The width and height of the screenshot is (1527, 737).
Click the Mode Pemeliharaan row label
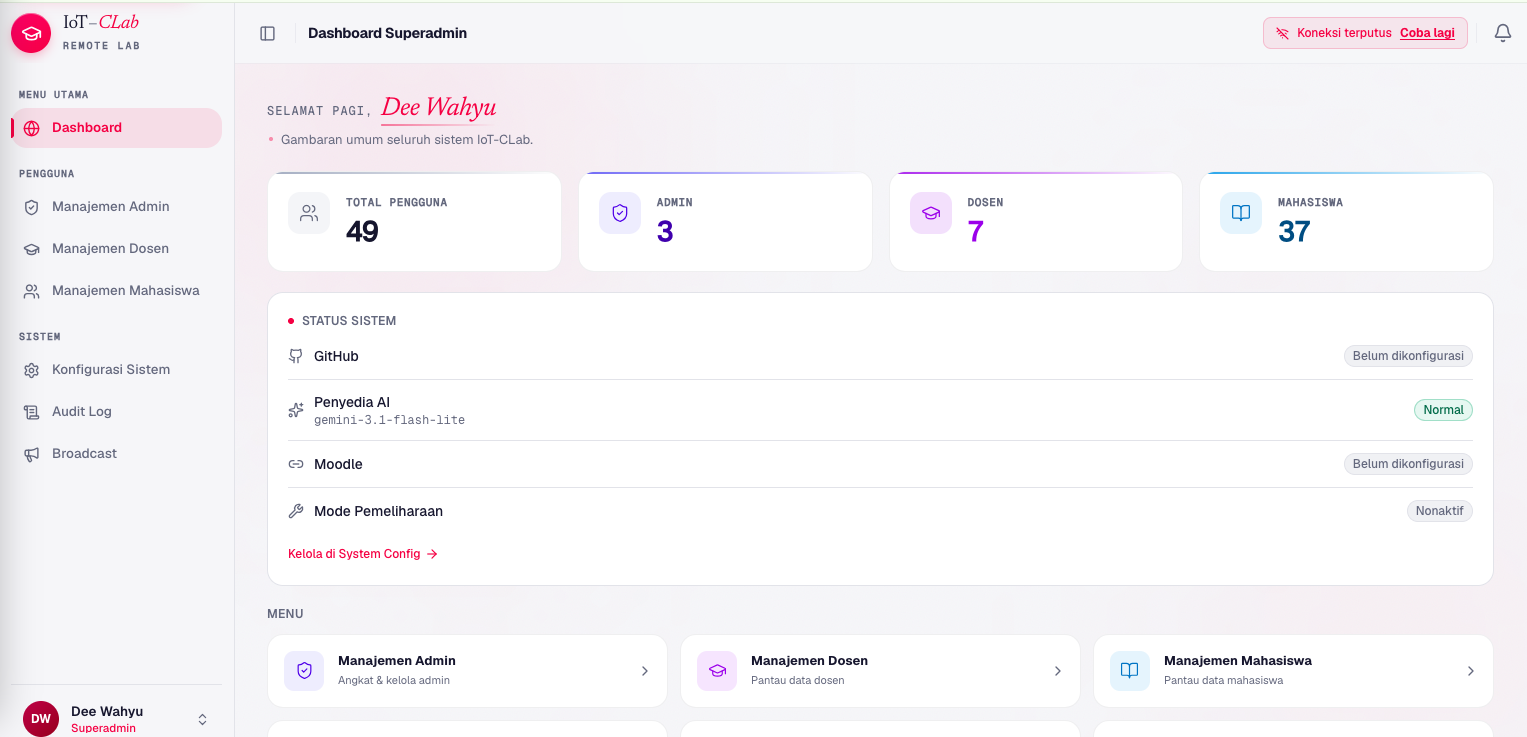[378, 511]
